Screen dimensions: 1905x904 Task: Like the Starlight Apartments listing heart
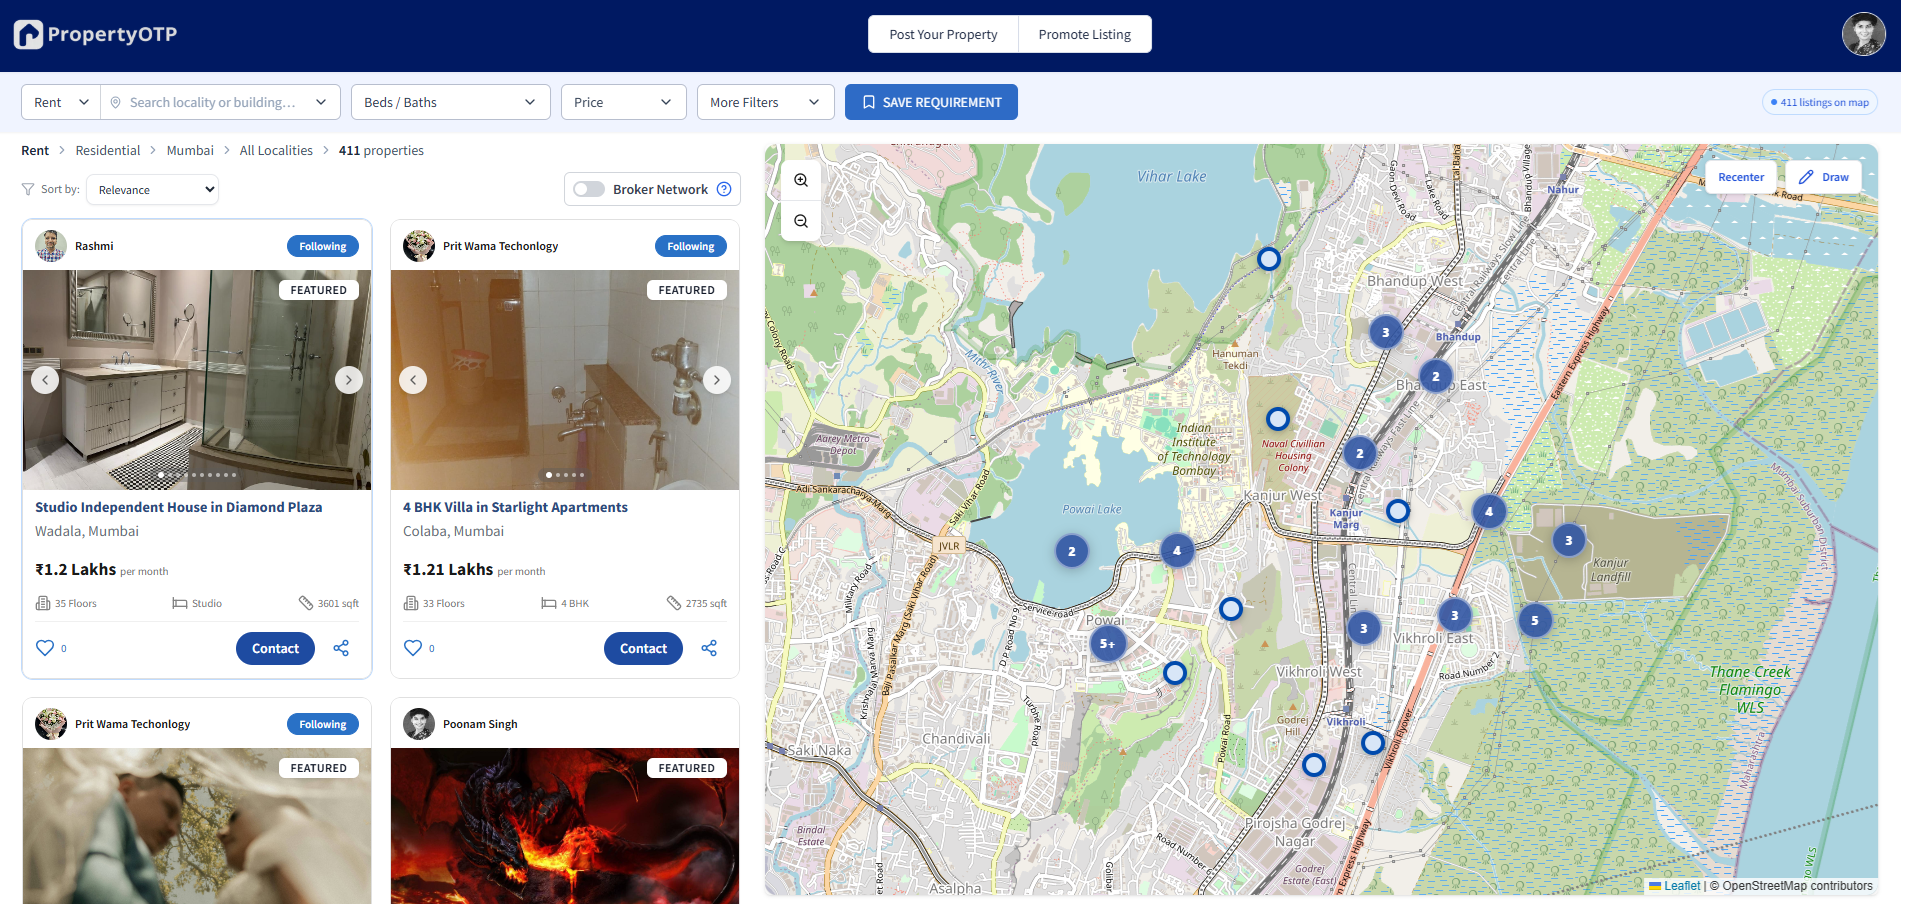point(413,648)
